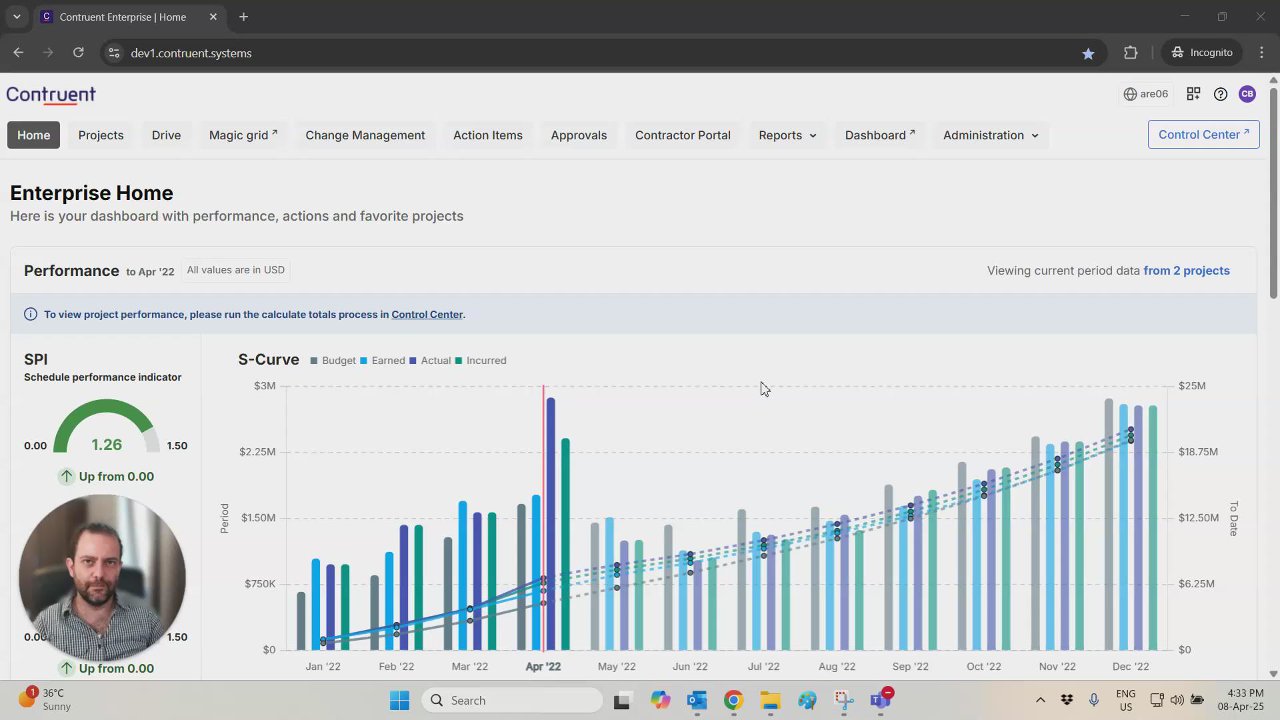This screenshot has height=720, width=1280.
Task: Click the SPI gauge showing 1.26
Action: coord(105,428)
